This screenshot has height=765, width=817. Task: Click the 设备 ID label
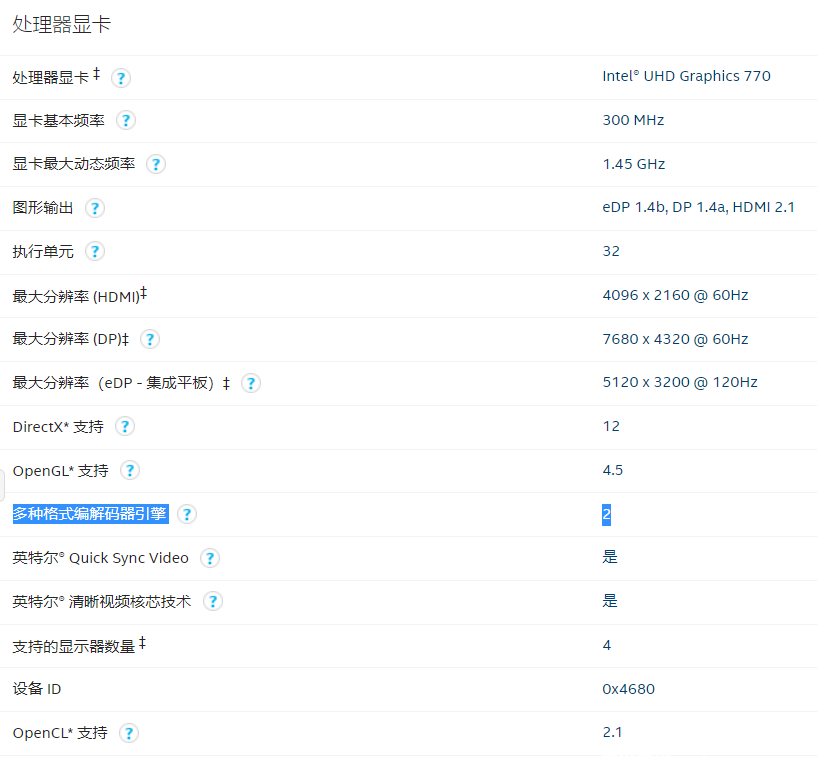(37, 689)
